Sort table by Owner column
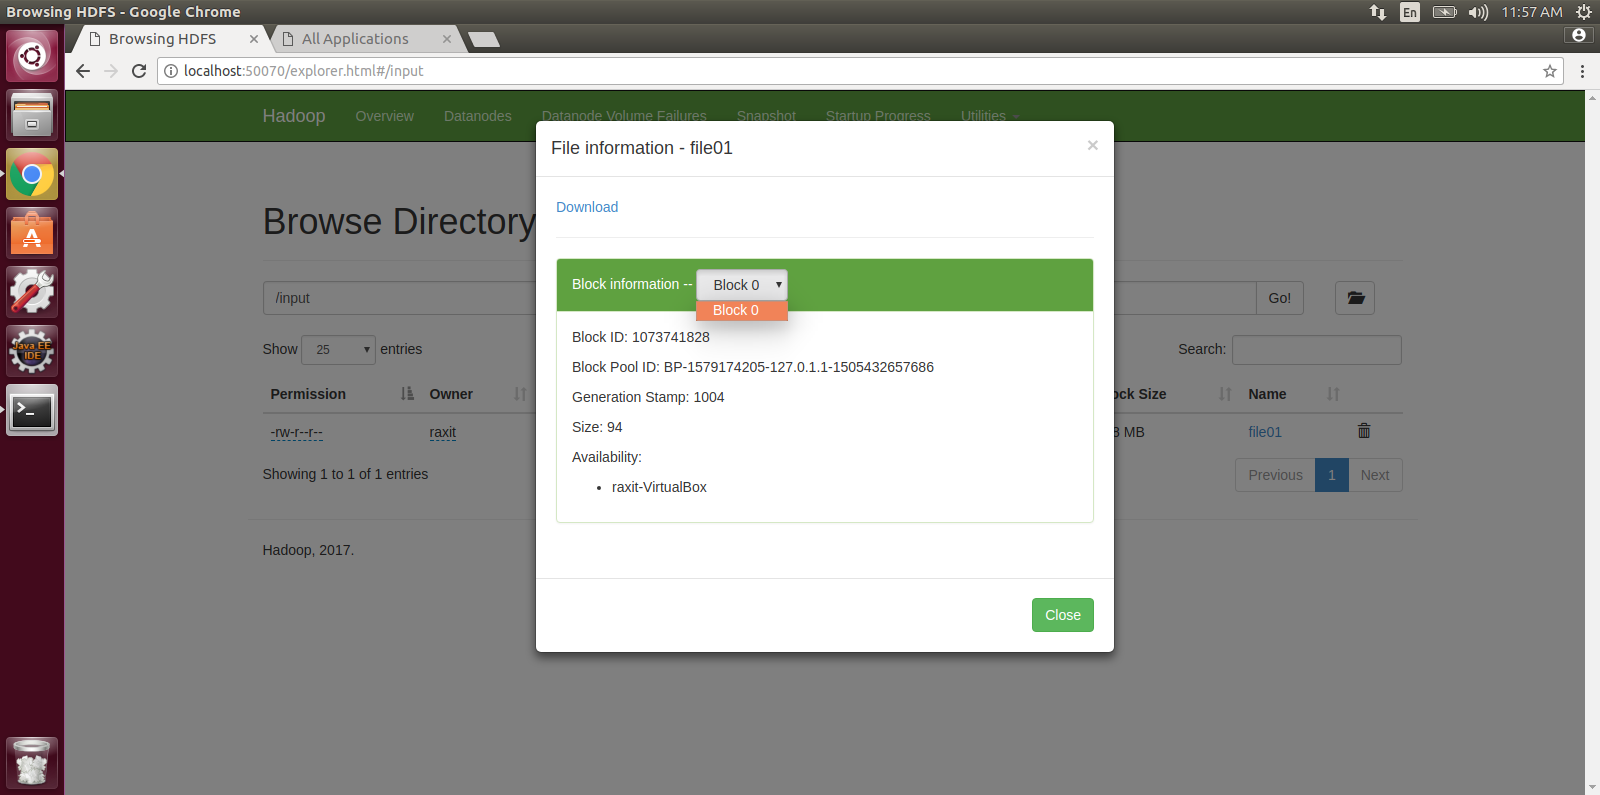This screenshot has height=795, width=1600. 477,394
